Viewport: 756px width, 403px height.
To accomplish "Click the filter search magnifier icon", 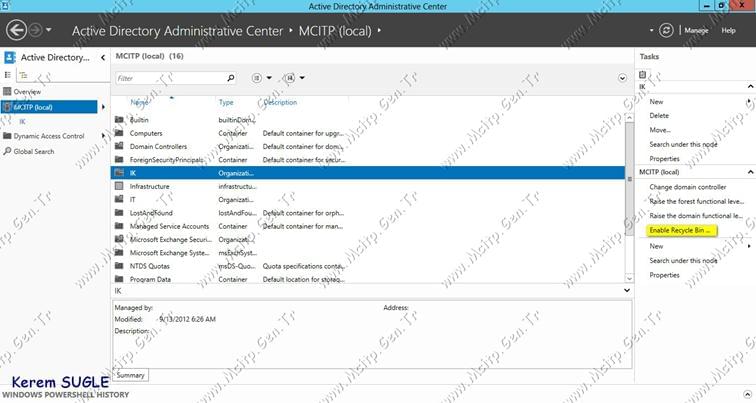I will [230, 78].
